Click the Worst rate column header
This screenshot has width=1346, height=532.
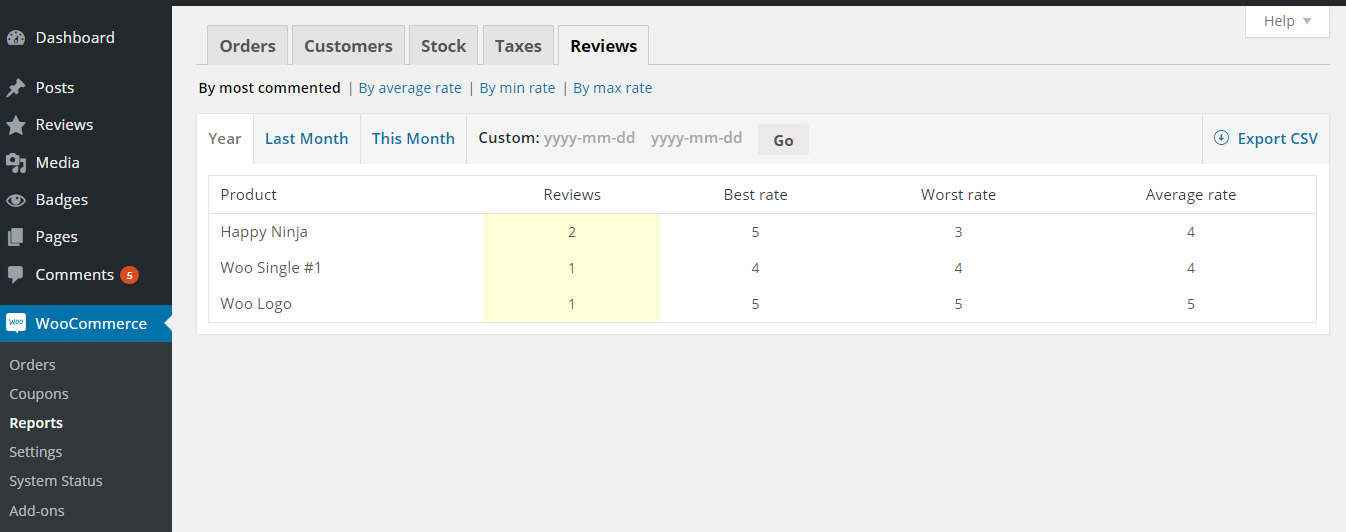(x=958, y=195)
